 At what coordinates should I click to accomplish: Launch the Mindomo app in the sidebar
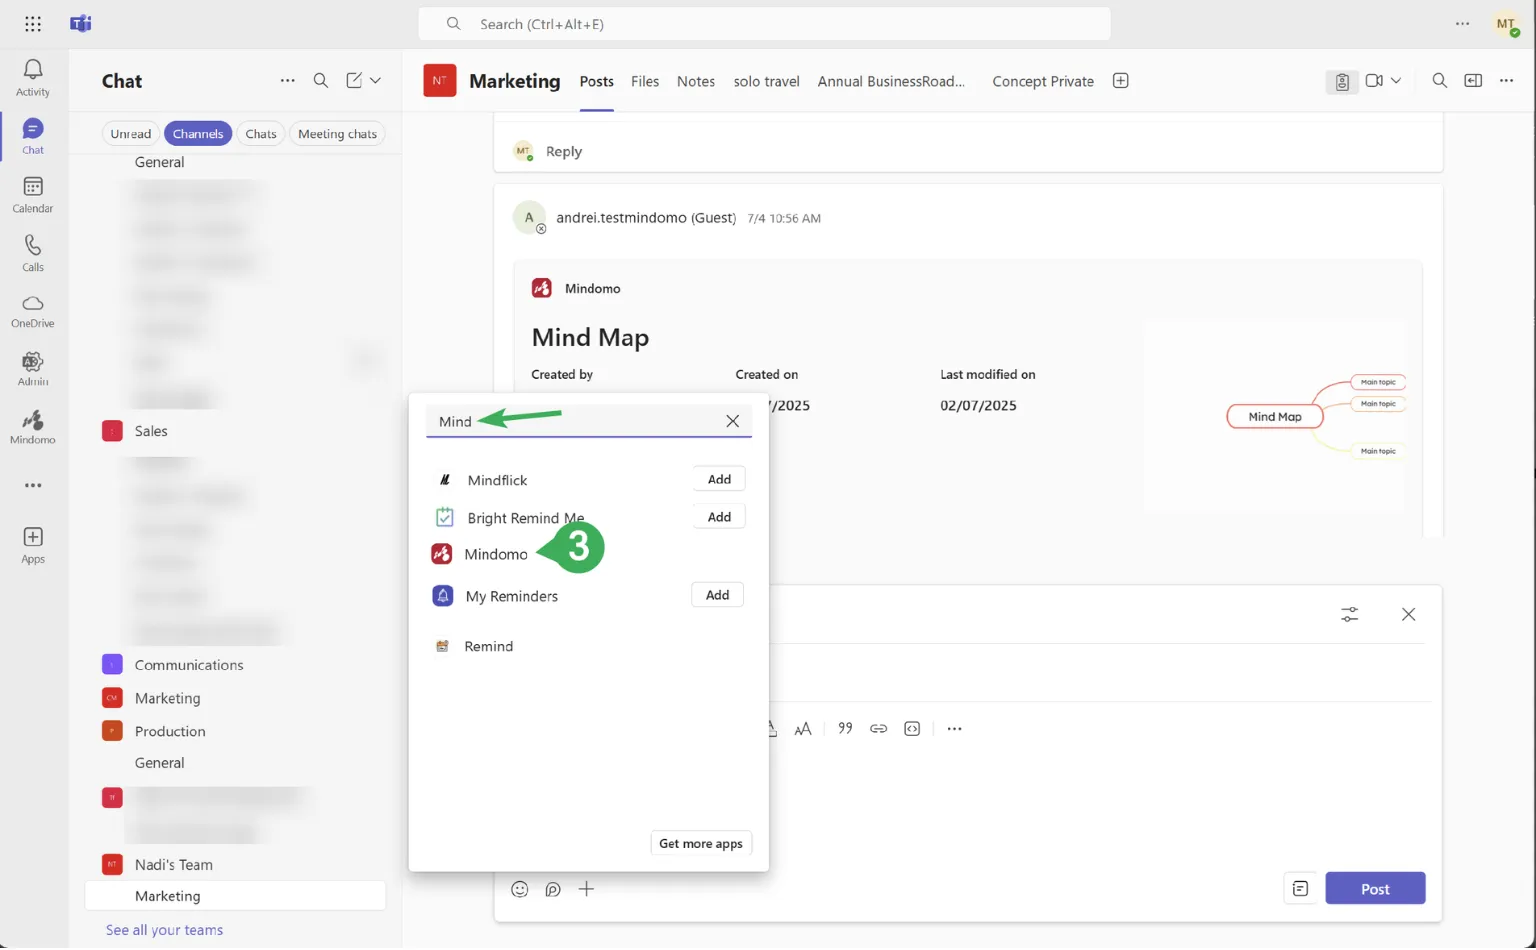point(33,427)
